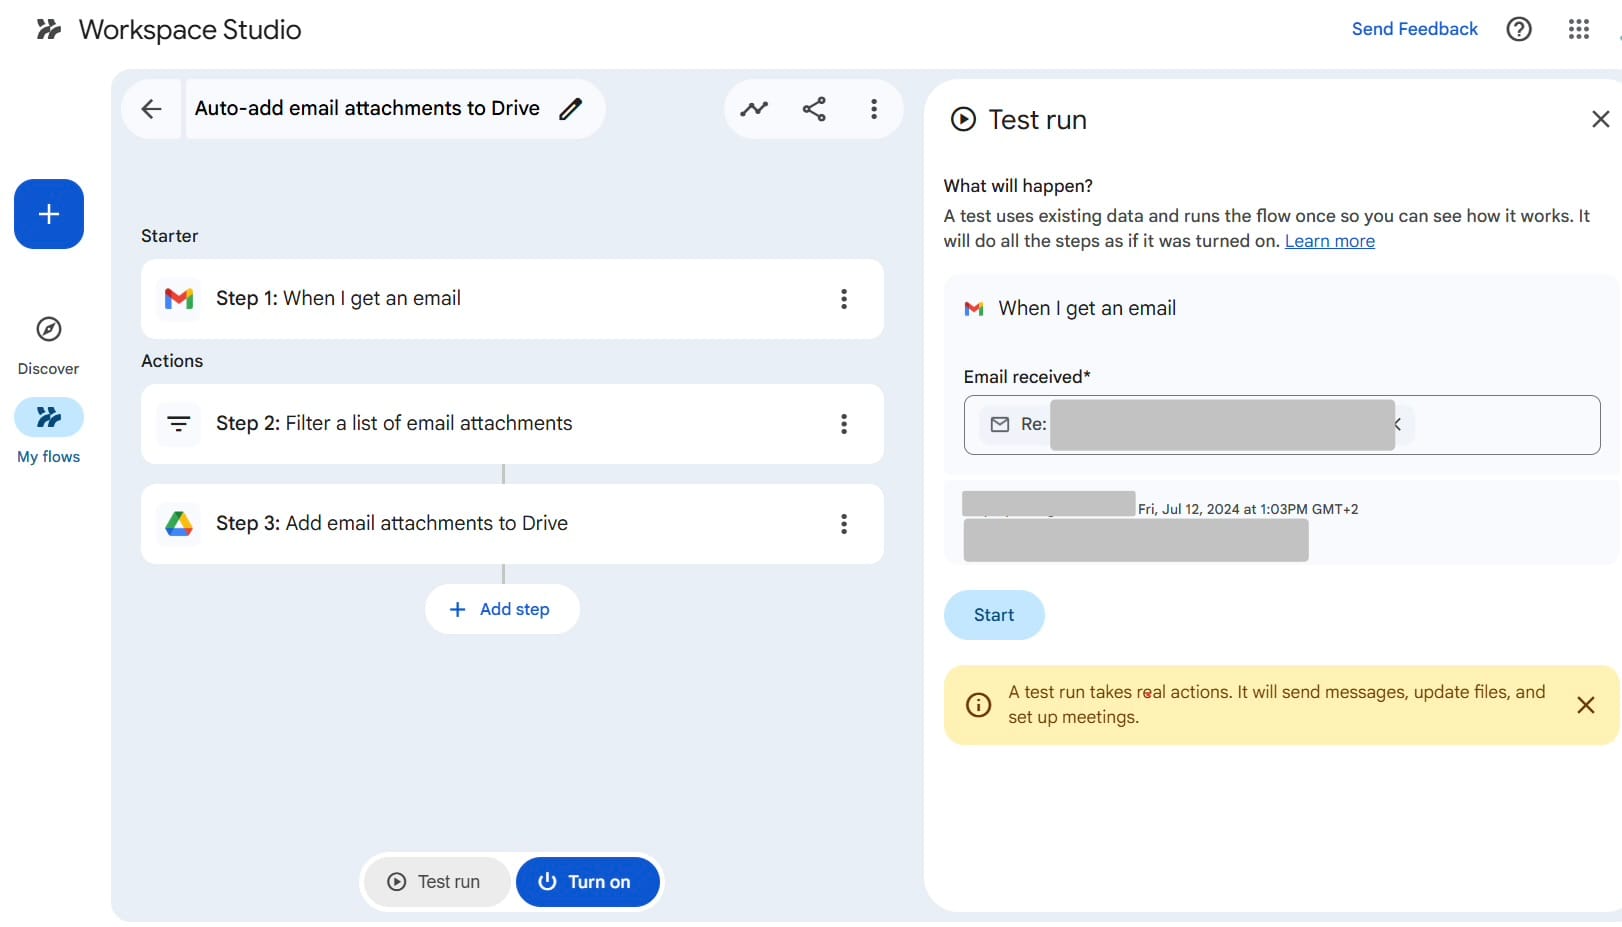Edit flow name with pencil icon
The image size is (1622, 927).
(571, 109)
